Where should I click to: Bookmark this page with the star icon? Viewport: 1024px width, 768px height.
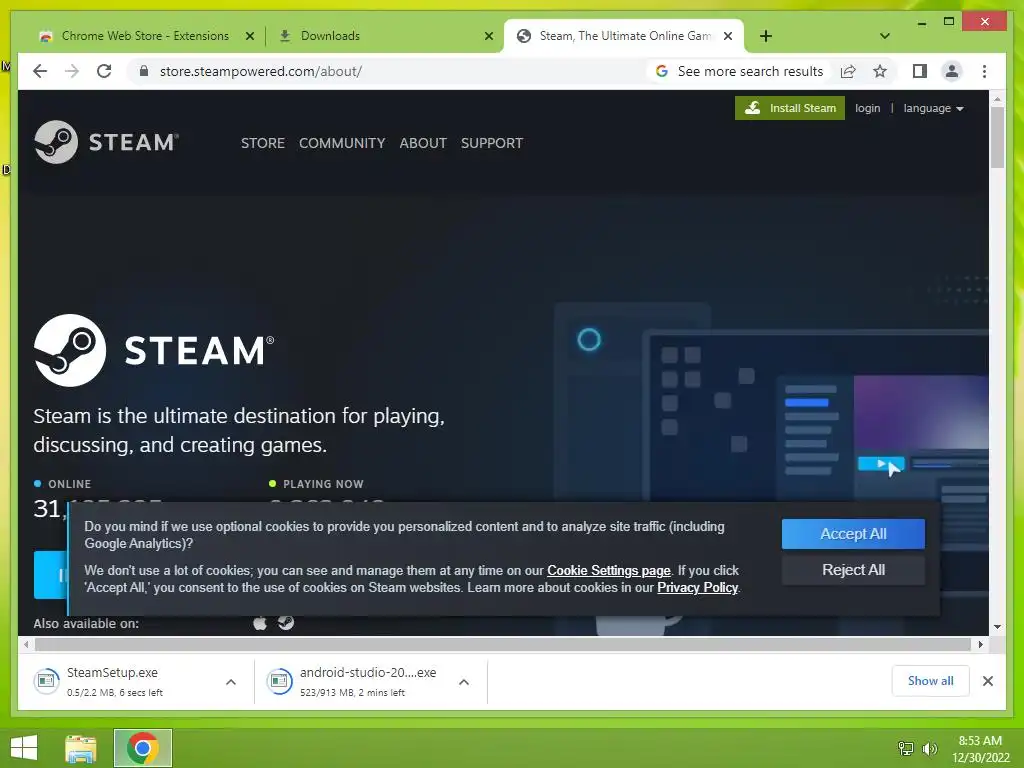point(880,71)
